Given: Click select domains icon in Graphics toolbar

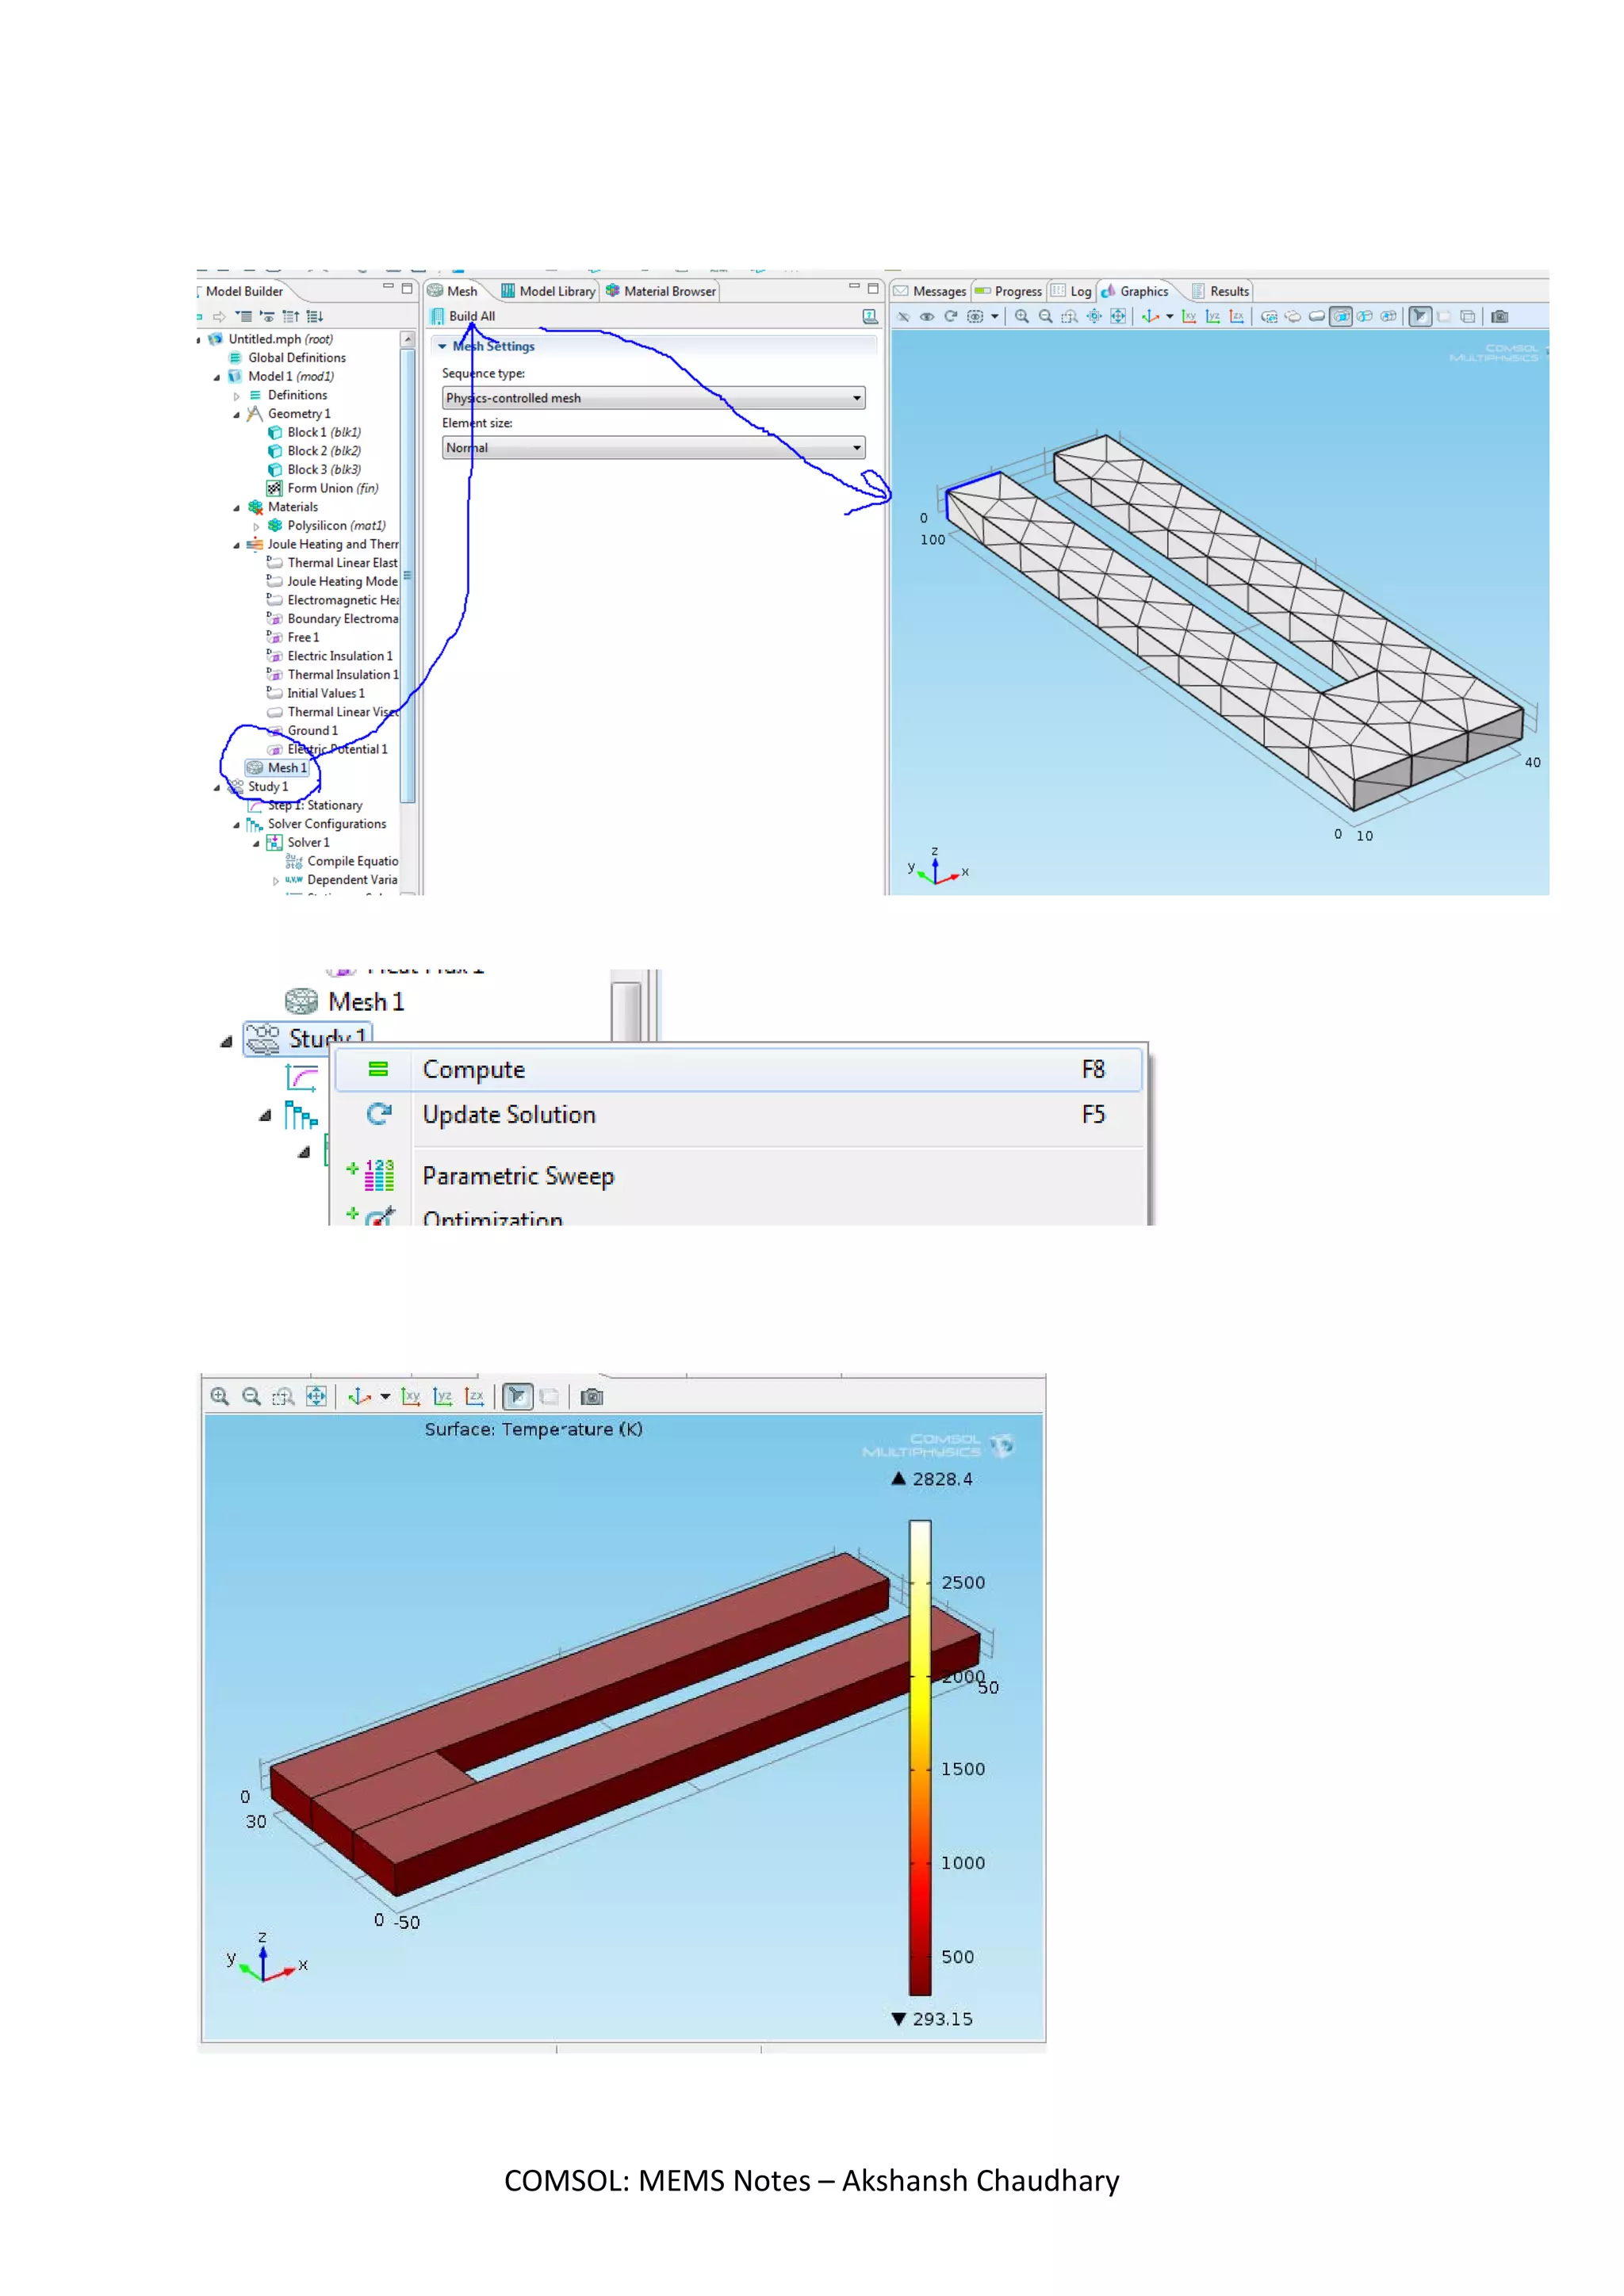Looking at the screenshot, I should [1317, 317].
